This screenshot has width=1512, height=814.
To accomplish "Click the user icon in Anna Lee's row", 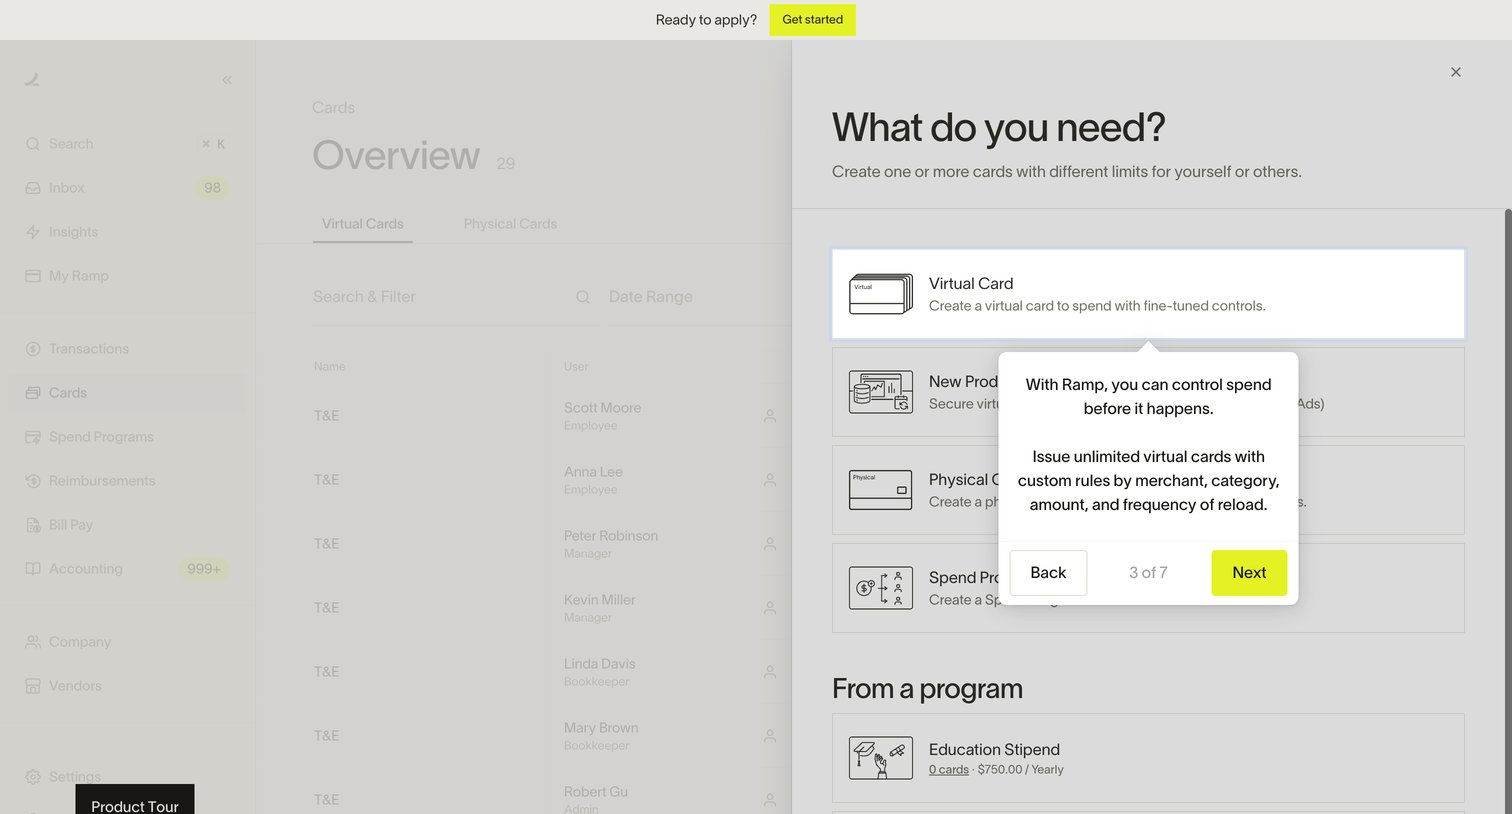I will [x=770, y=479].
